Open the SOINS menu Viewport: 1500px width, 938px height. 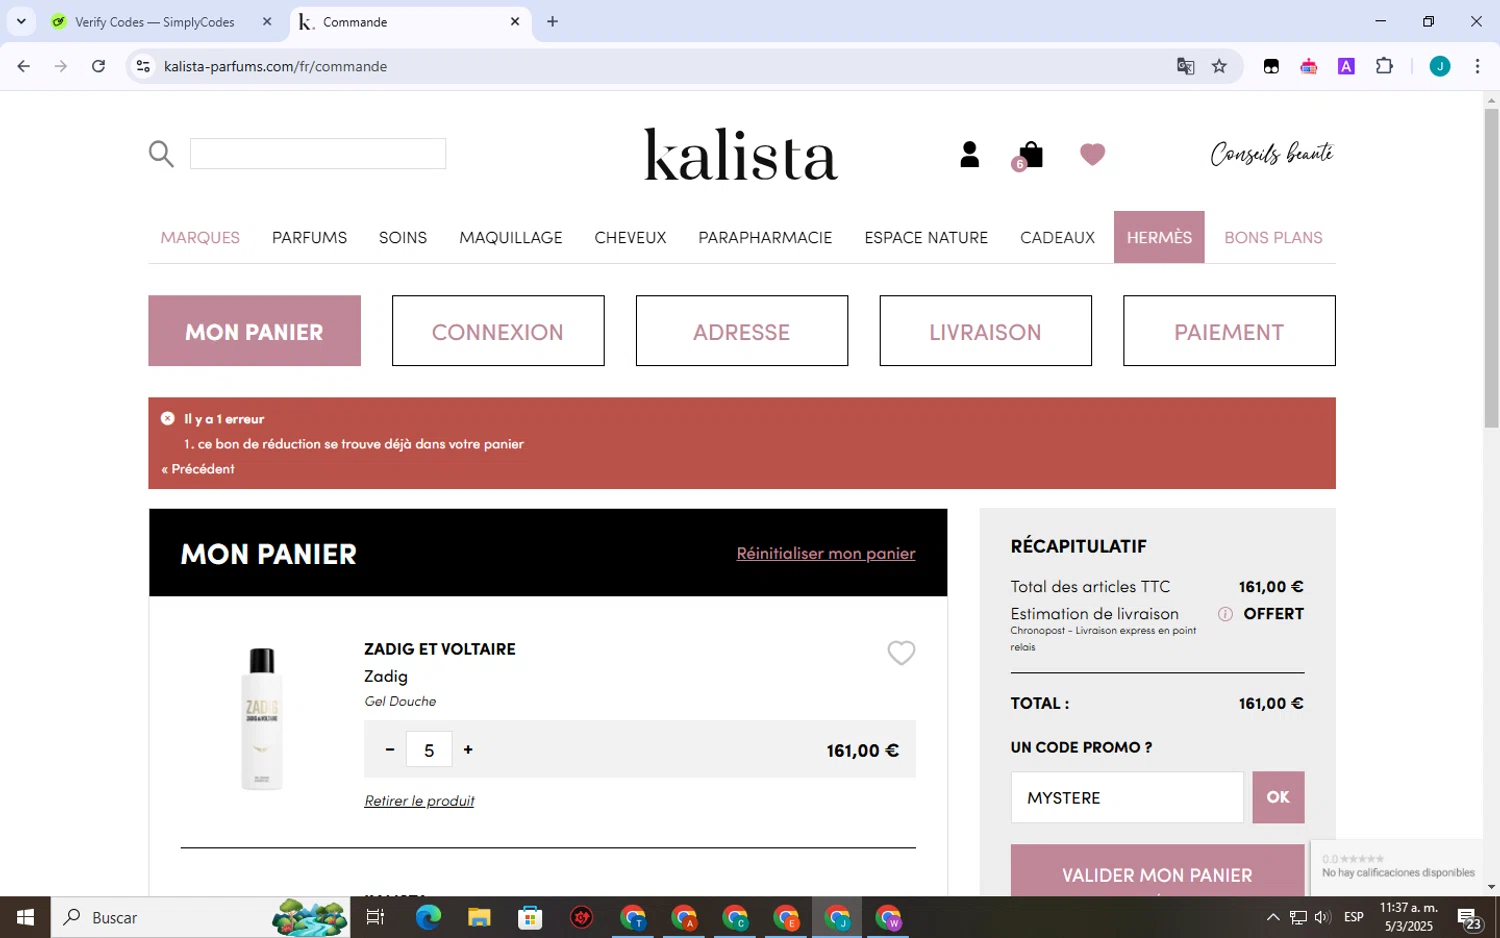[403, 237]
